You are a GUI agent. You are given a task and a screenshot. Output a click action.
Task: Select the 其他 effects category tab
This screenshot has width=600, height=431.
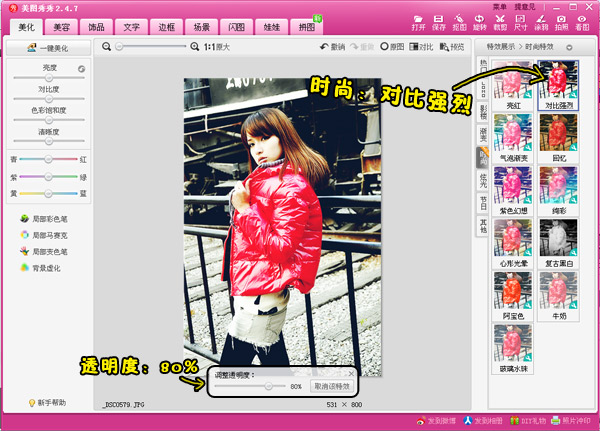point(483,226)
